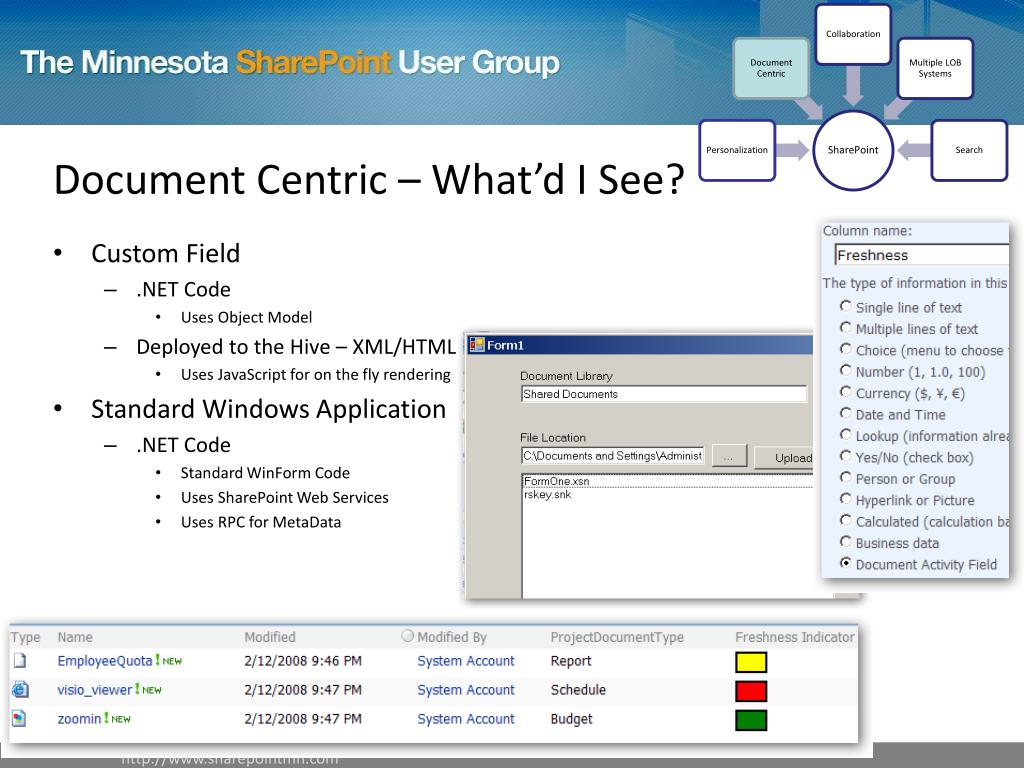Pick the Currency column type
The width and height of the screenshot is (1024, 768).
pos(846,392)
